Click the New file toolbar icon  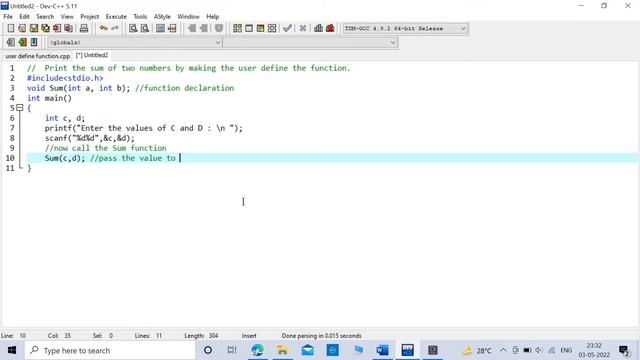click(x=11, y=28)
